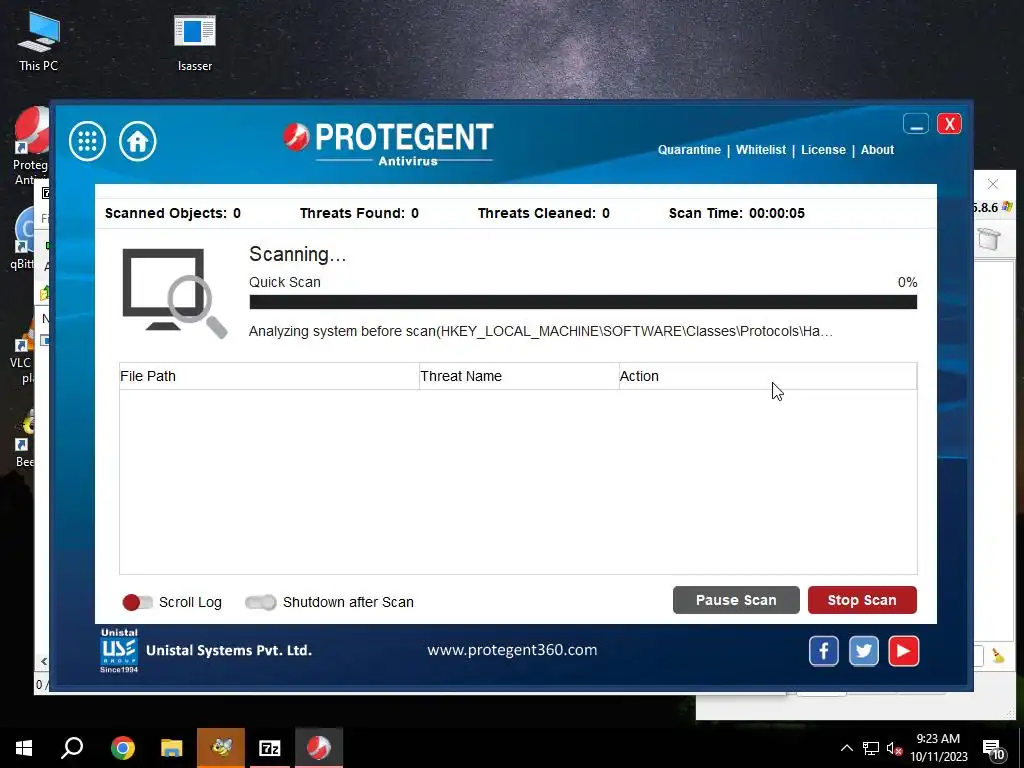Toggle the Scroll Log switch
Viewport: 1024px width, 768px height.
pyautogui.click(x=137, y=602)
